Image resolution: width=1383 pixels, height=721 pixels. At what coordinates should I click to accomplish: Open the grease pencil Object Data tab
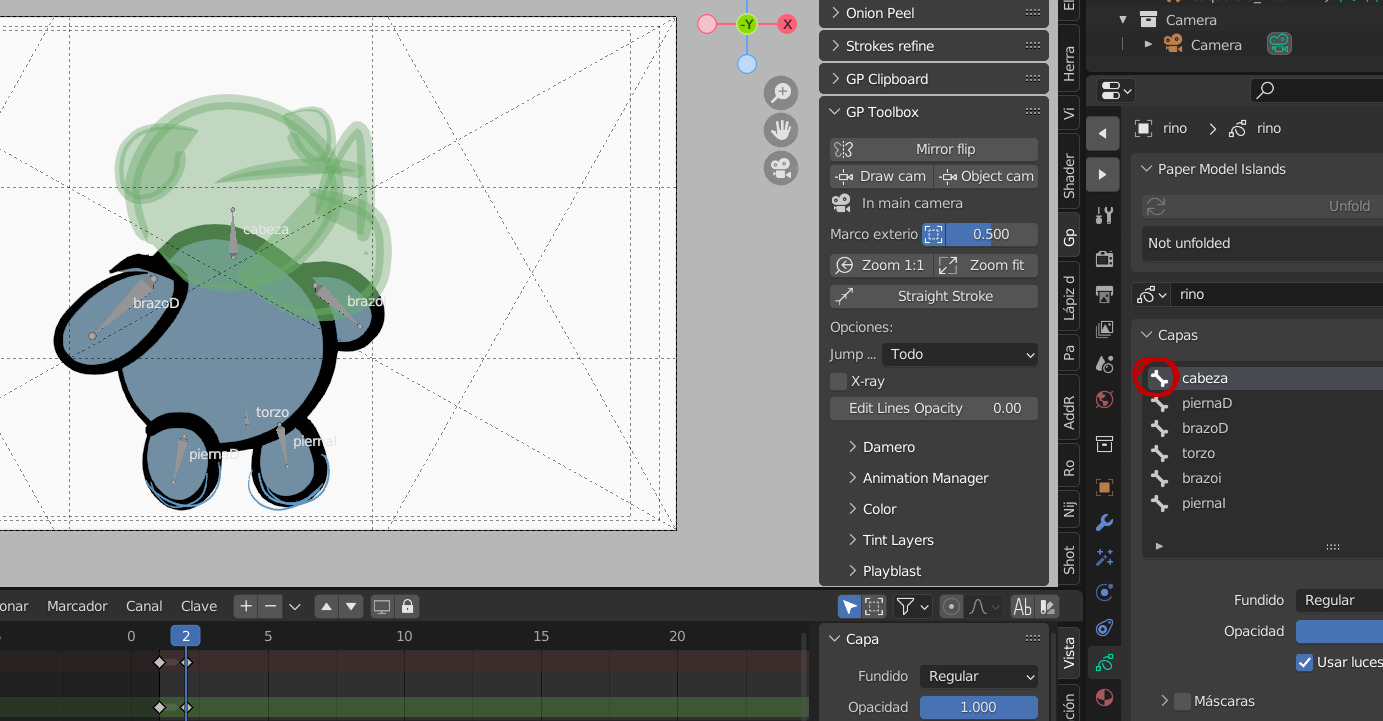(1104, 662)
